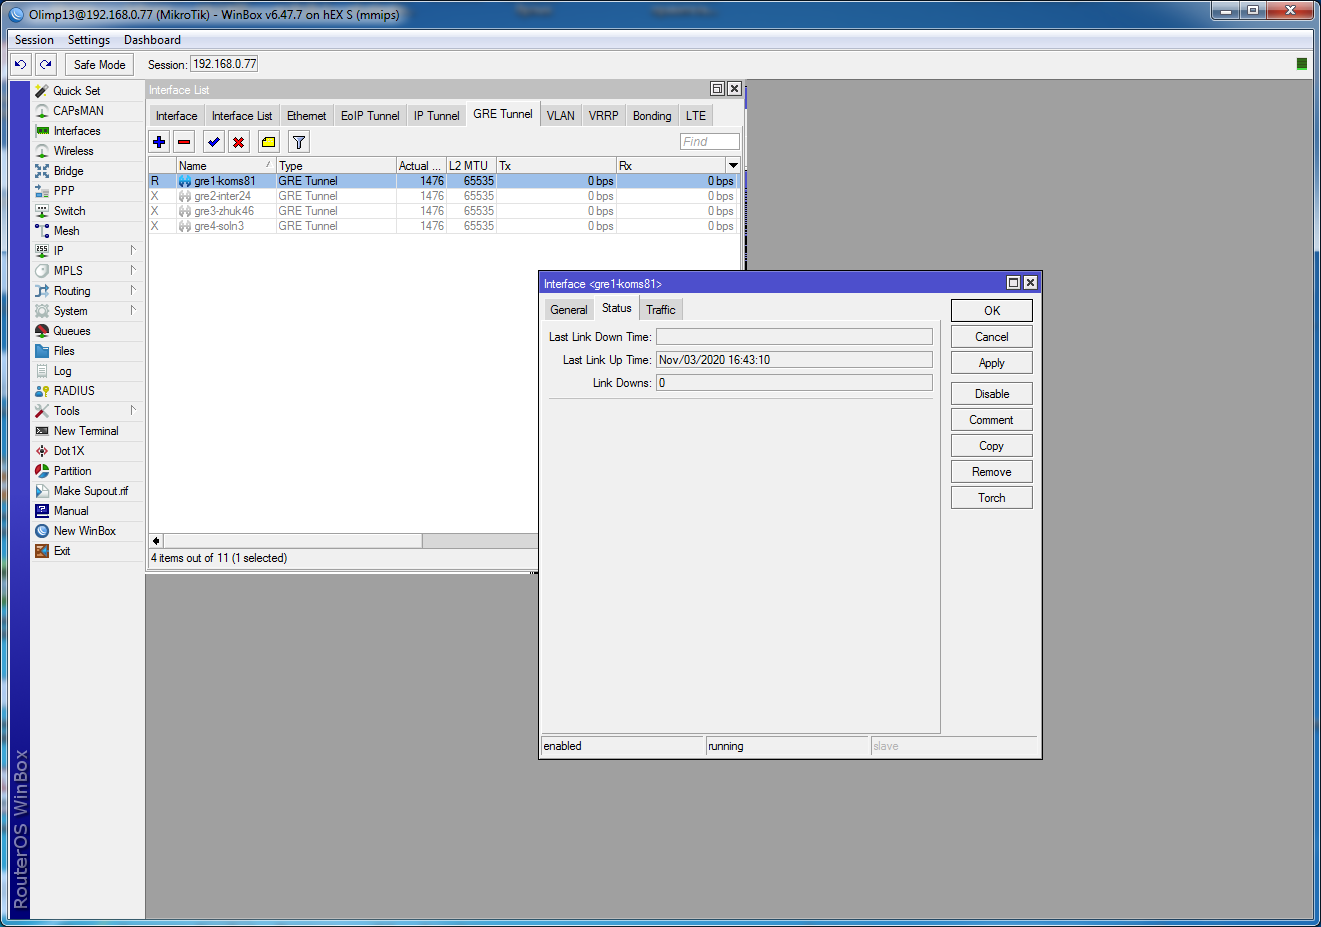Click OK in interface dialog
Image resolution: width=1321 pixels, height=927 pixels.
coord(992,311)
